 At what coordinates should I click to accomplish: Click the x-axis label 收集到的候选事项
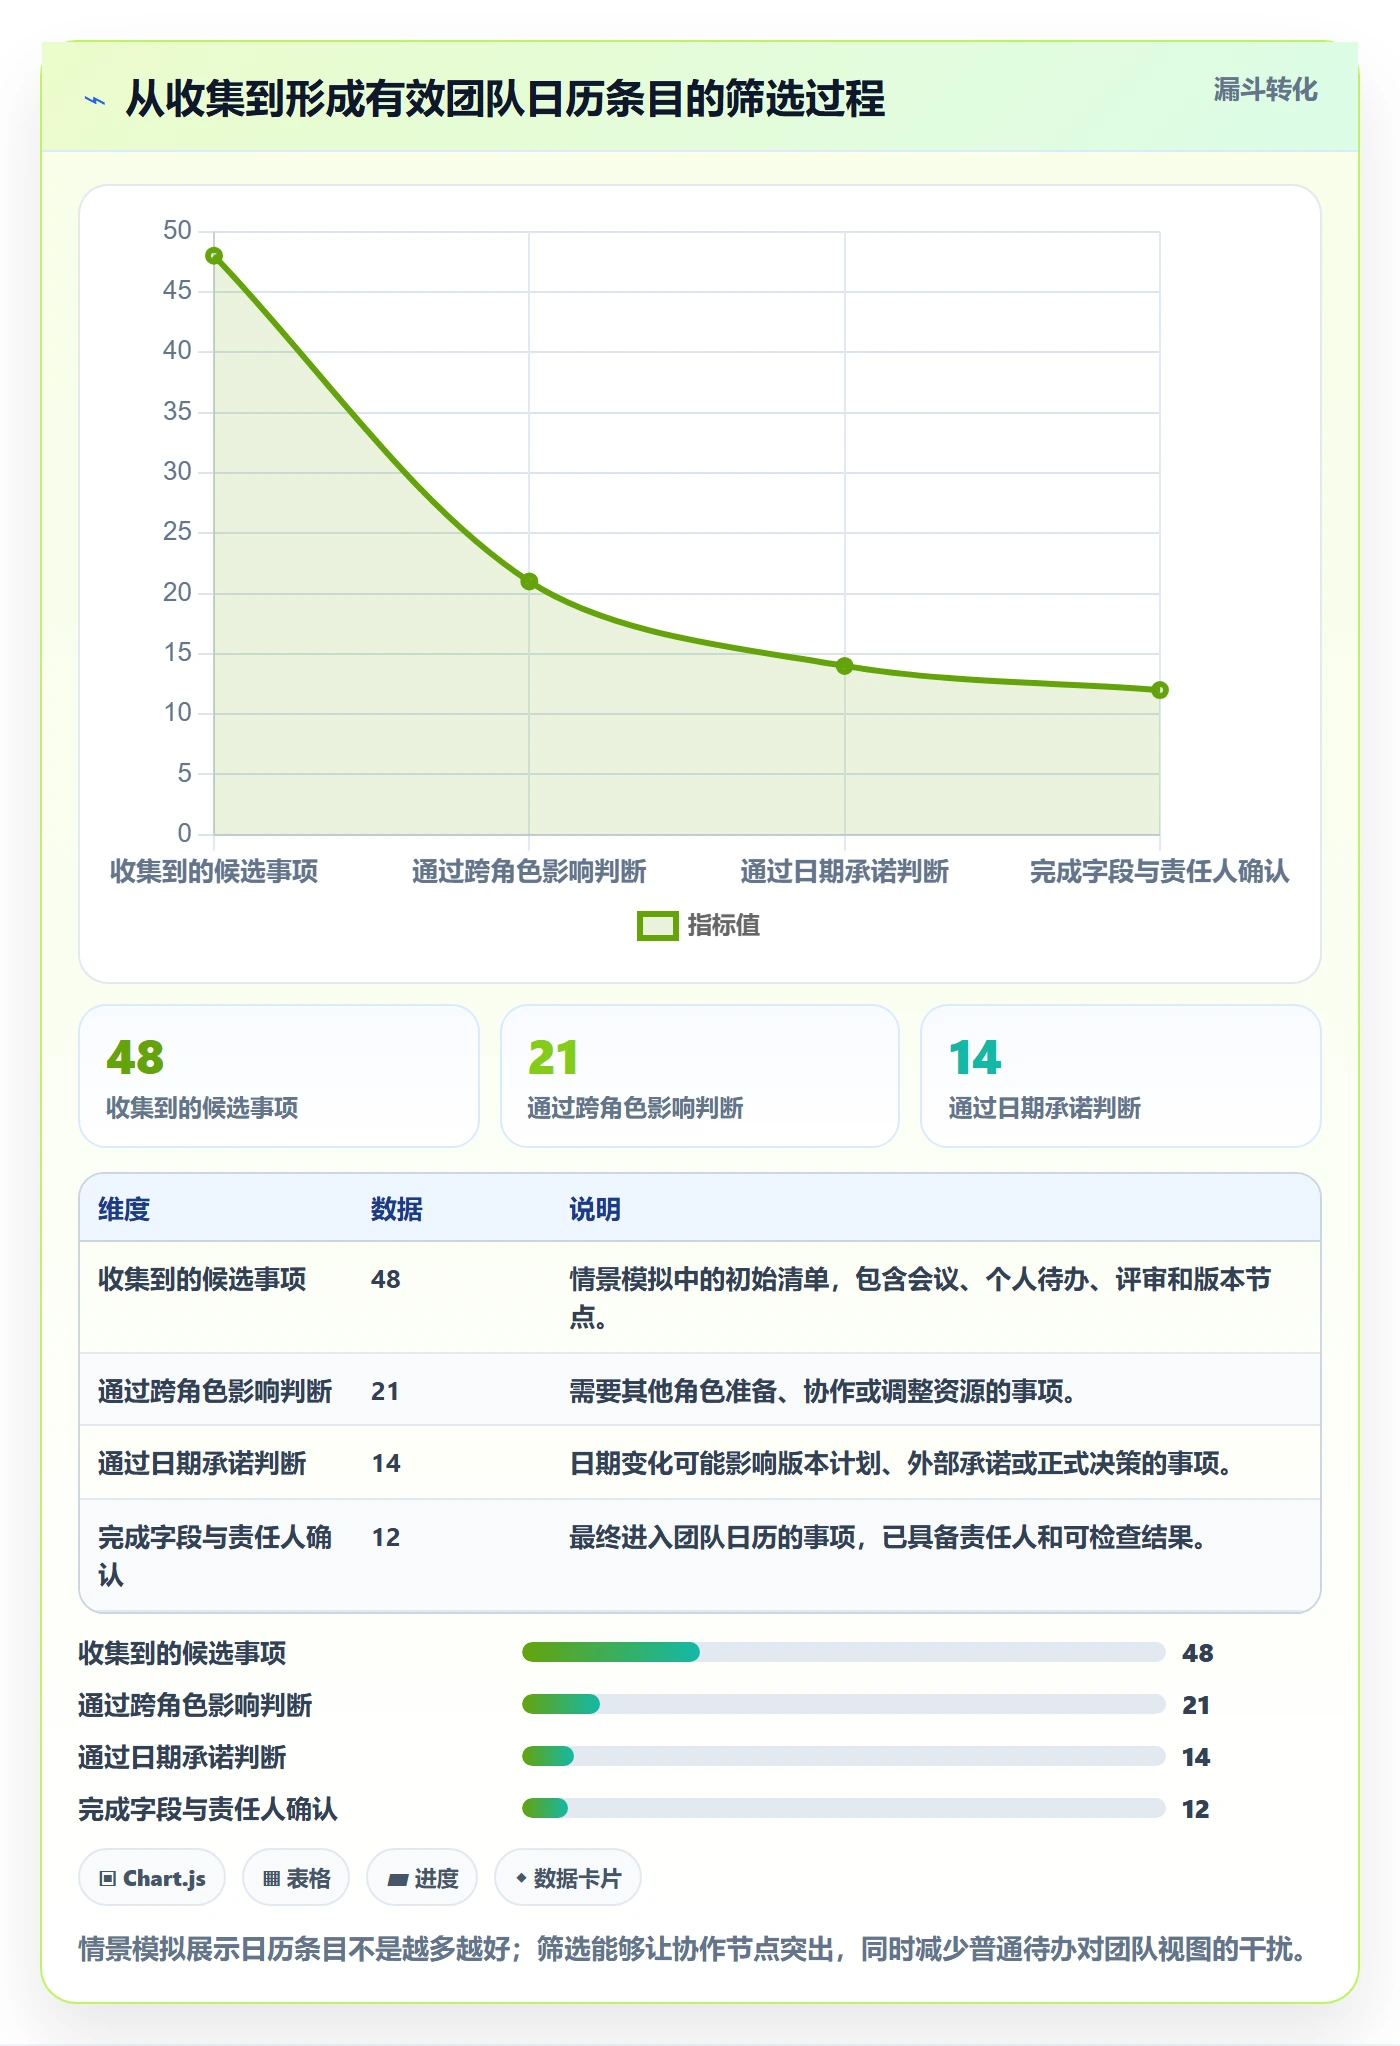214,872
